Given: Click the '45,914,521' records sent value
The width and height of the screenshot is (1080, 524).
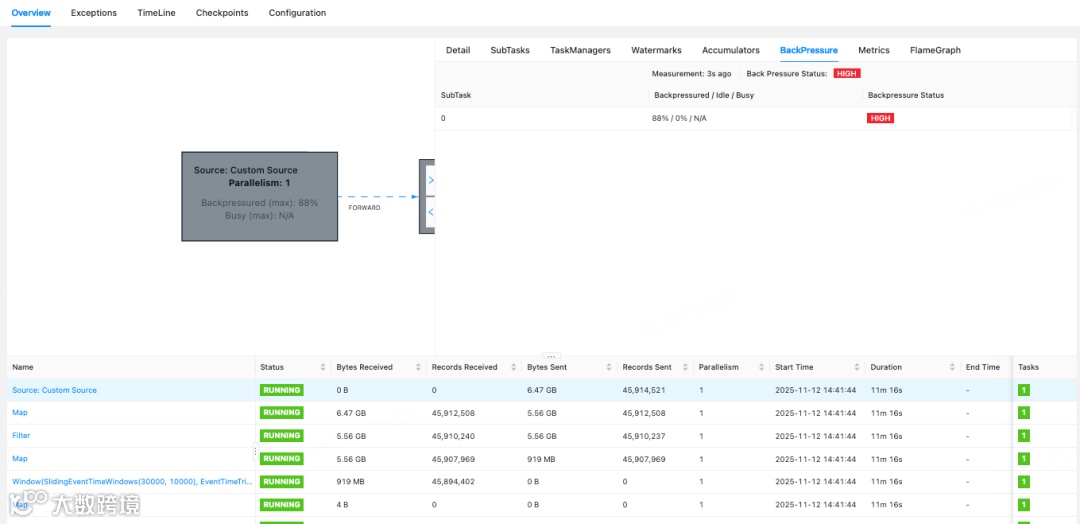Looking at the screenshot, I should [x=644, y=390].
